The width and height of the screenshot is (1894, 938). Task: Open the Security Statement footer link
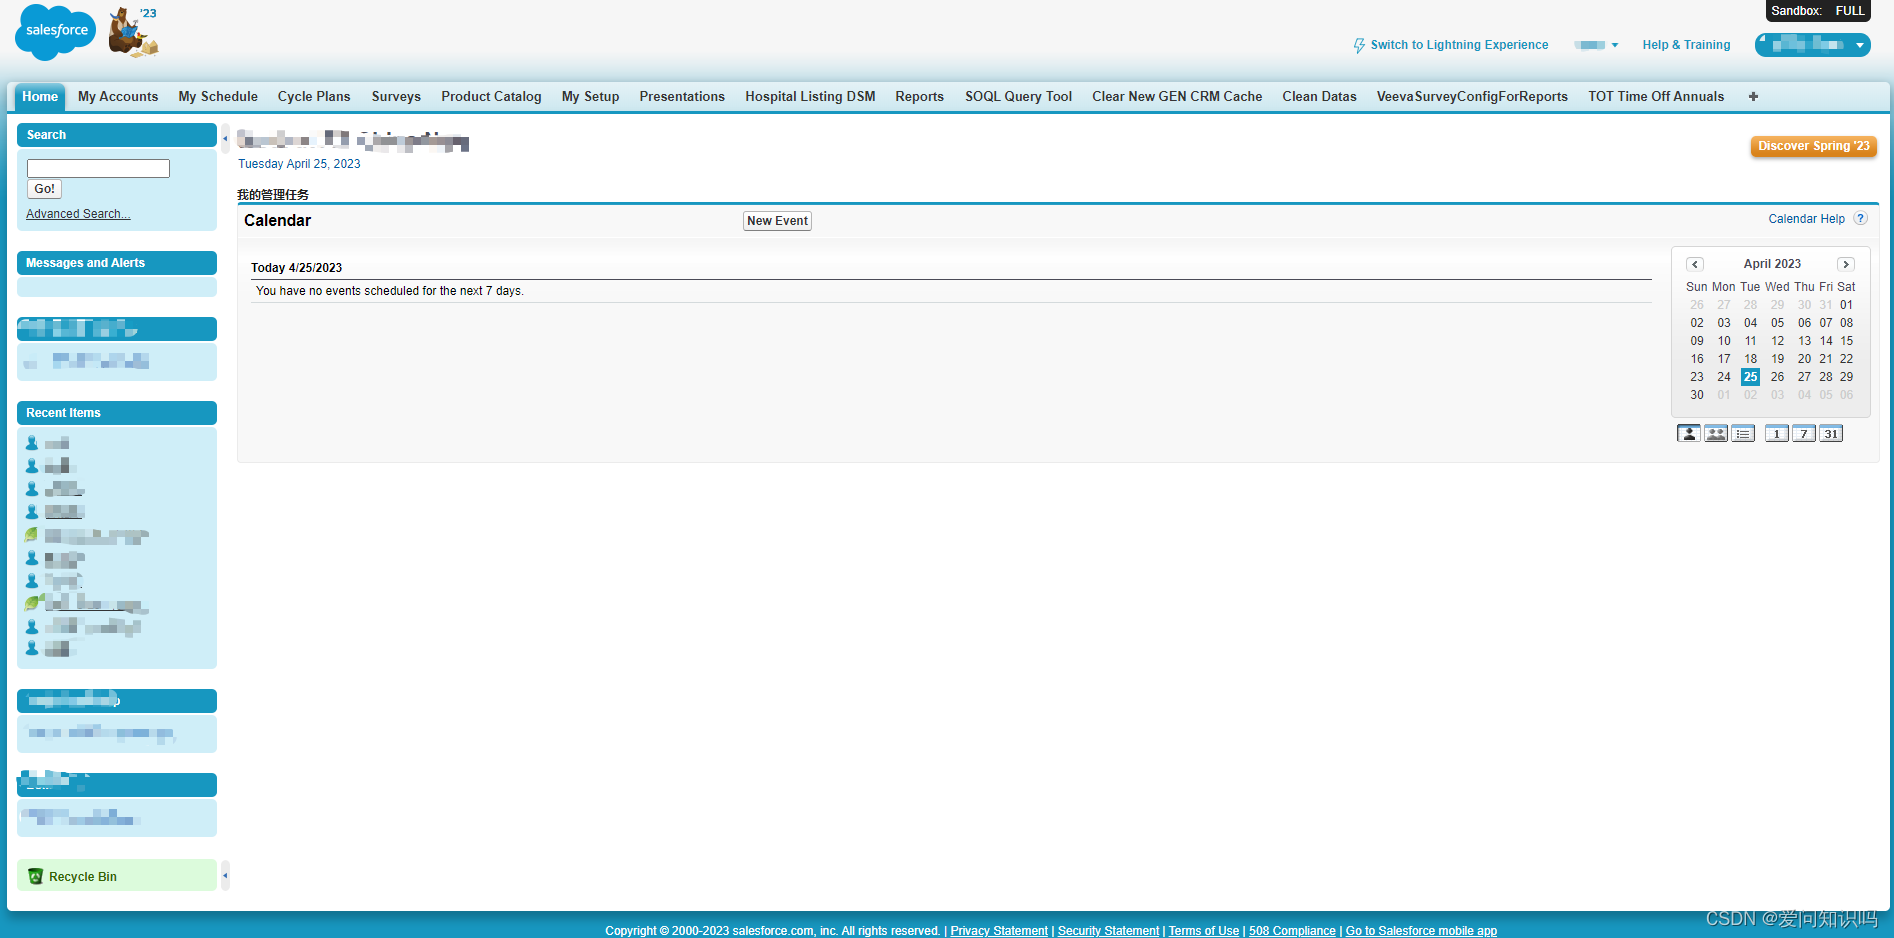coord(1108,931)
